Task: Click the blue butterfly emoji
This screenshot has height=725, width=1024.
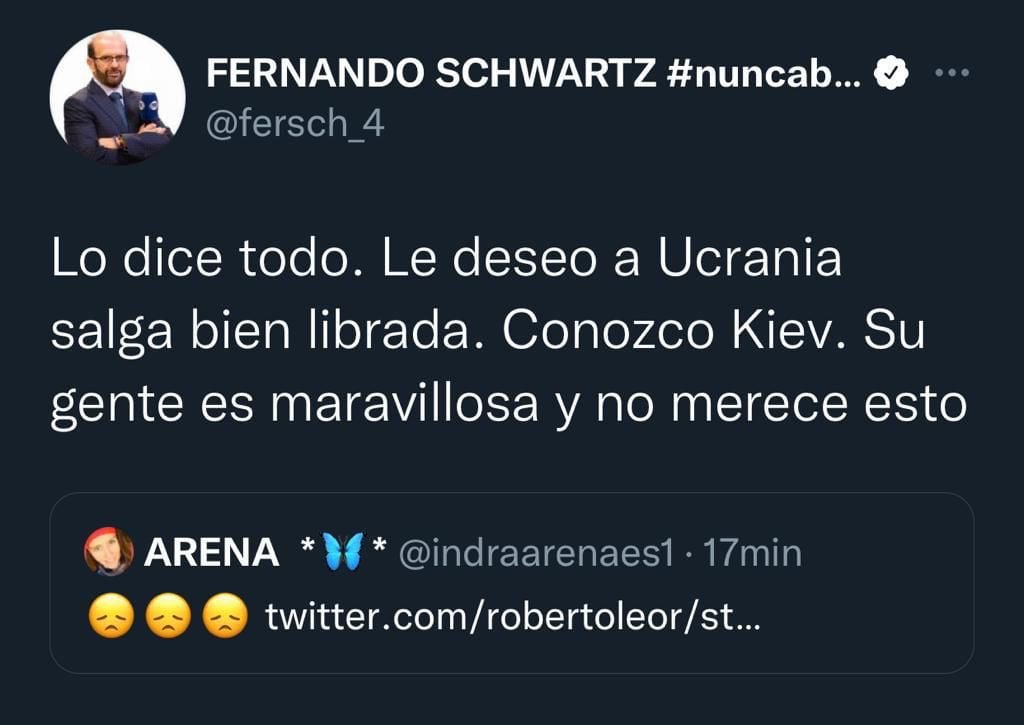Action: tap(343, 552)
